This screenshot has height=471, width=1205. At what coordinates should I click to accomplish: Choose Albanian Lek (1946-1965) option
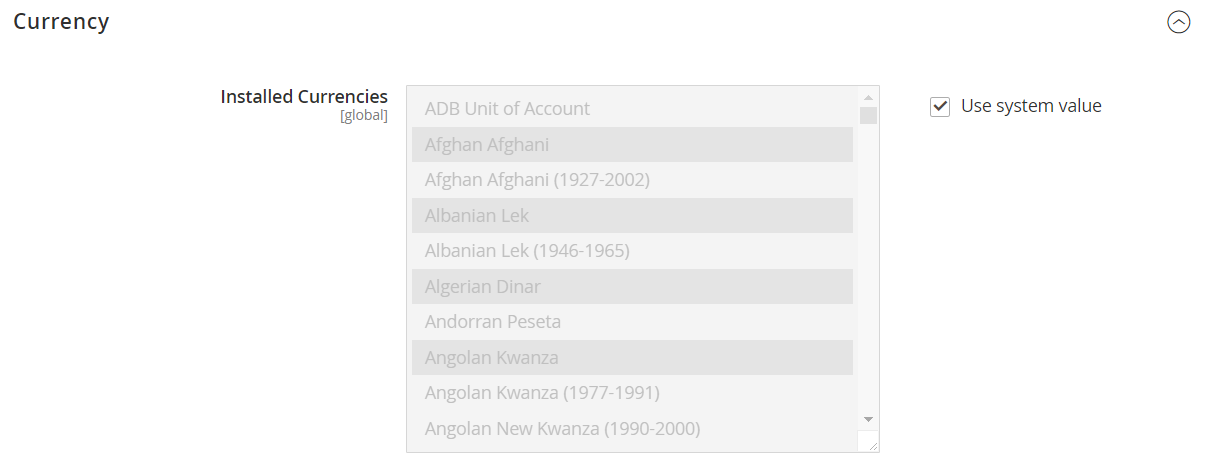click(632, 251)
